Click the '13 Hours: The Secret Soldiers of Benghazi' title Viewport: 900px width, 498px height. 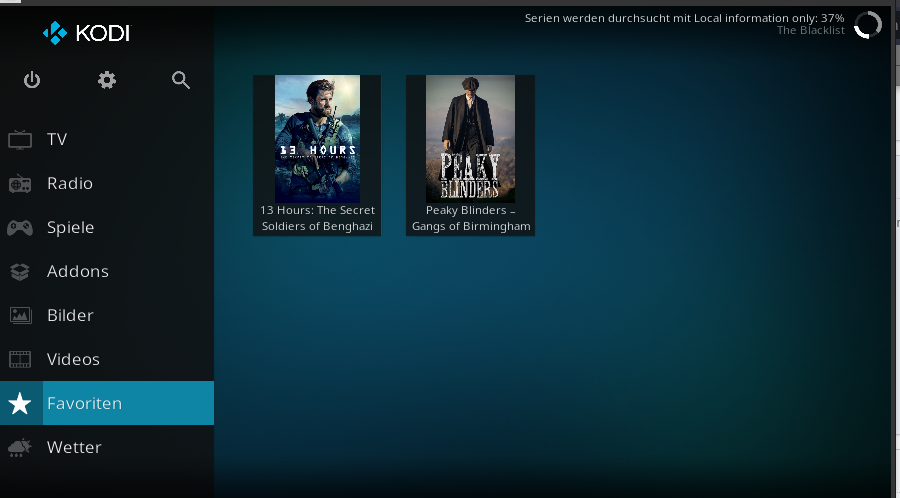pos(317,218)
